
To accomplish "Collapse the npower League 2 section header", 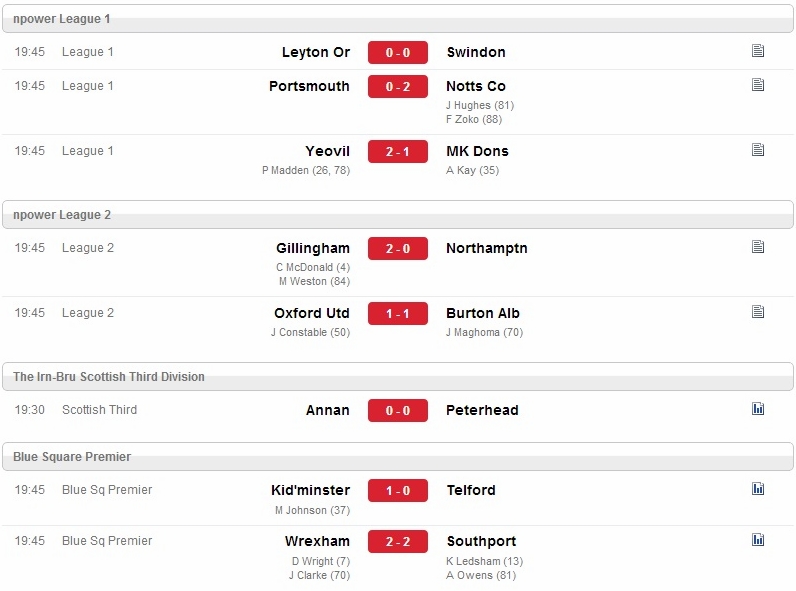I will pyautogui.click(x=397, y=215).
